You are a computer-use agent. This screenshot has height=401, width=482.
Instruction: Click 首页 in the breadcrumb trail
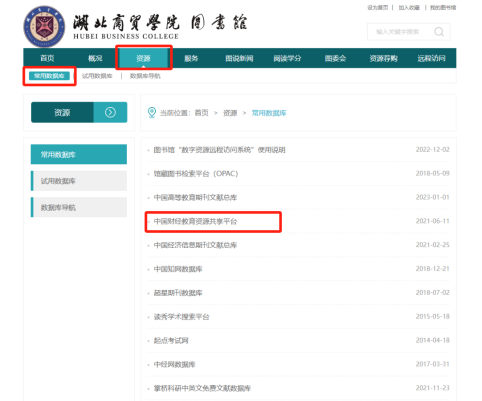click(x=202, y=113)
